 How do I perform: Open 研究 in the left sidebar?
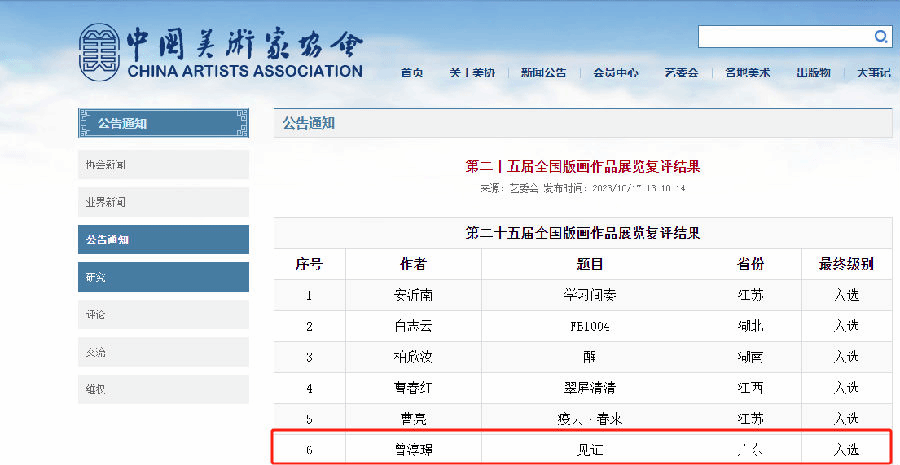[163, 277]
